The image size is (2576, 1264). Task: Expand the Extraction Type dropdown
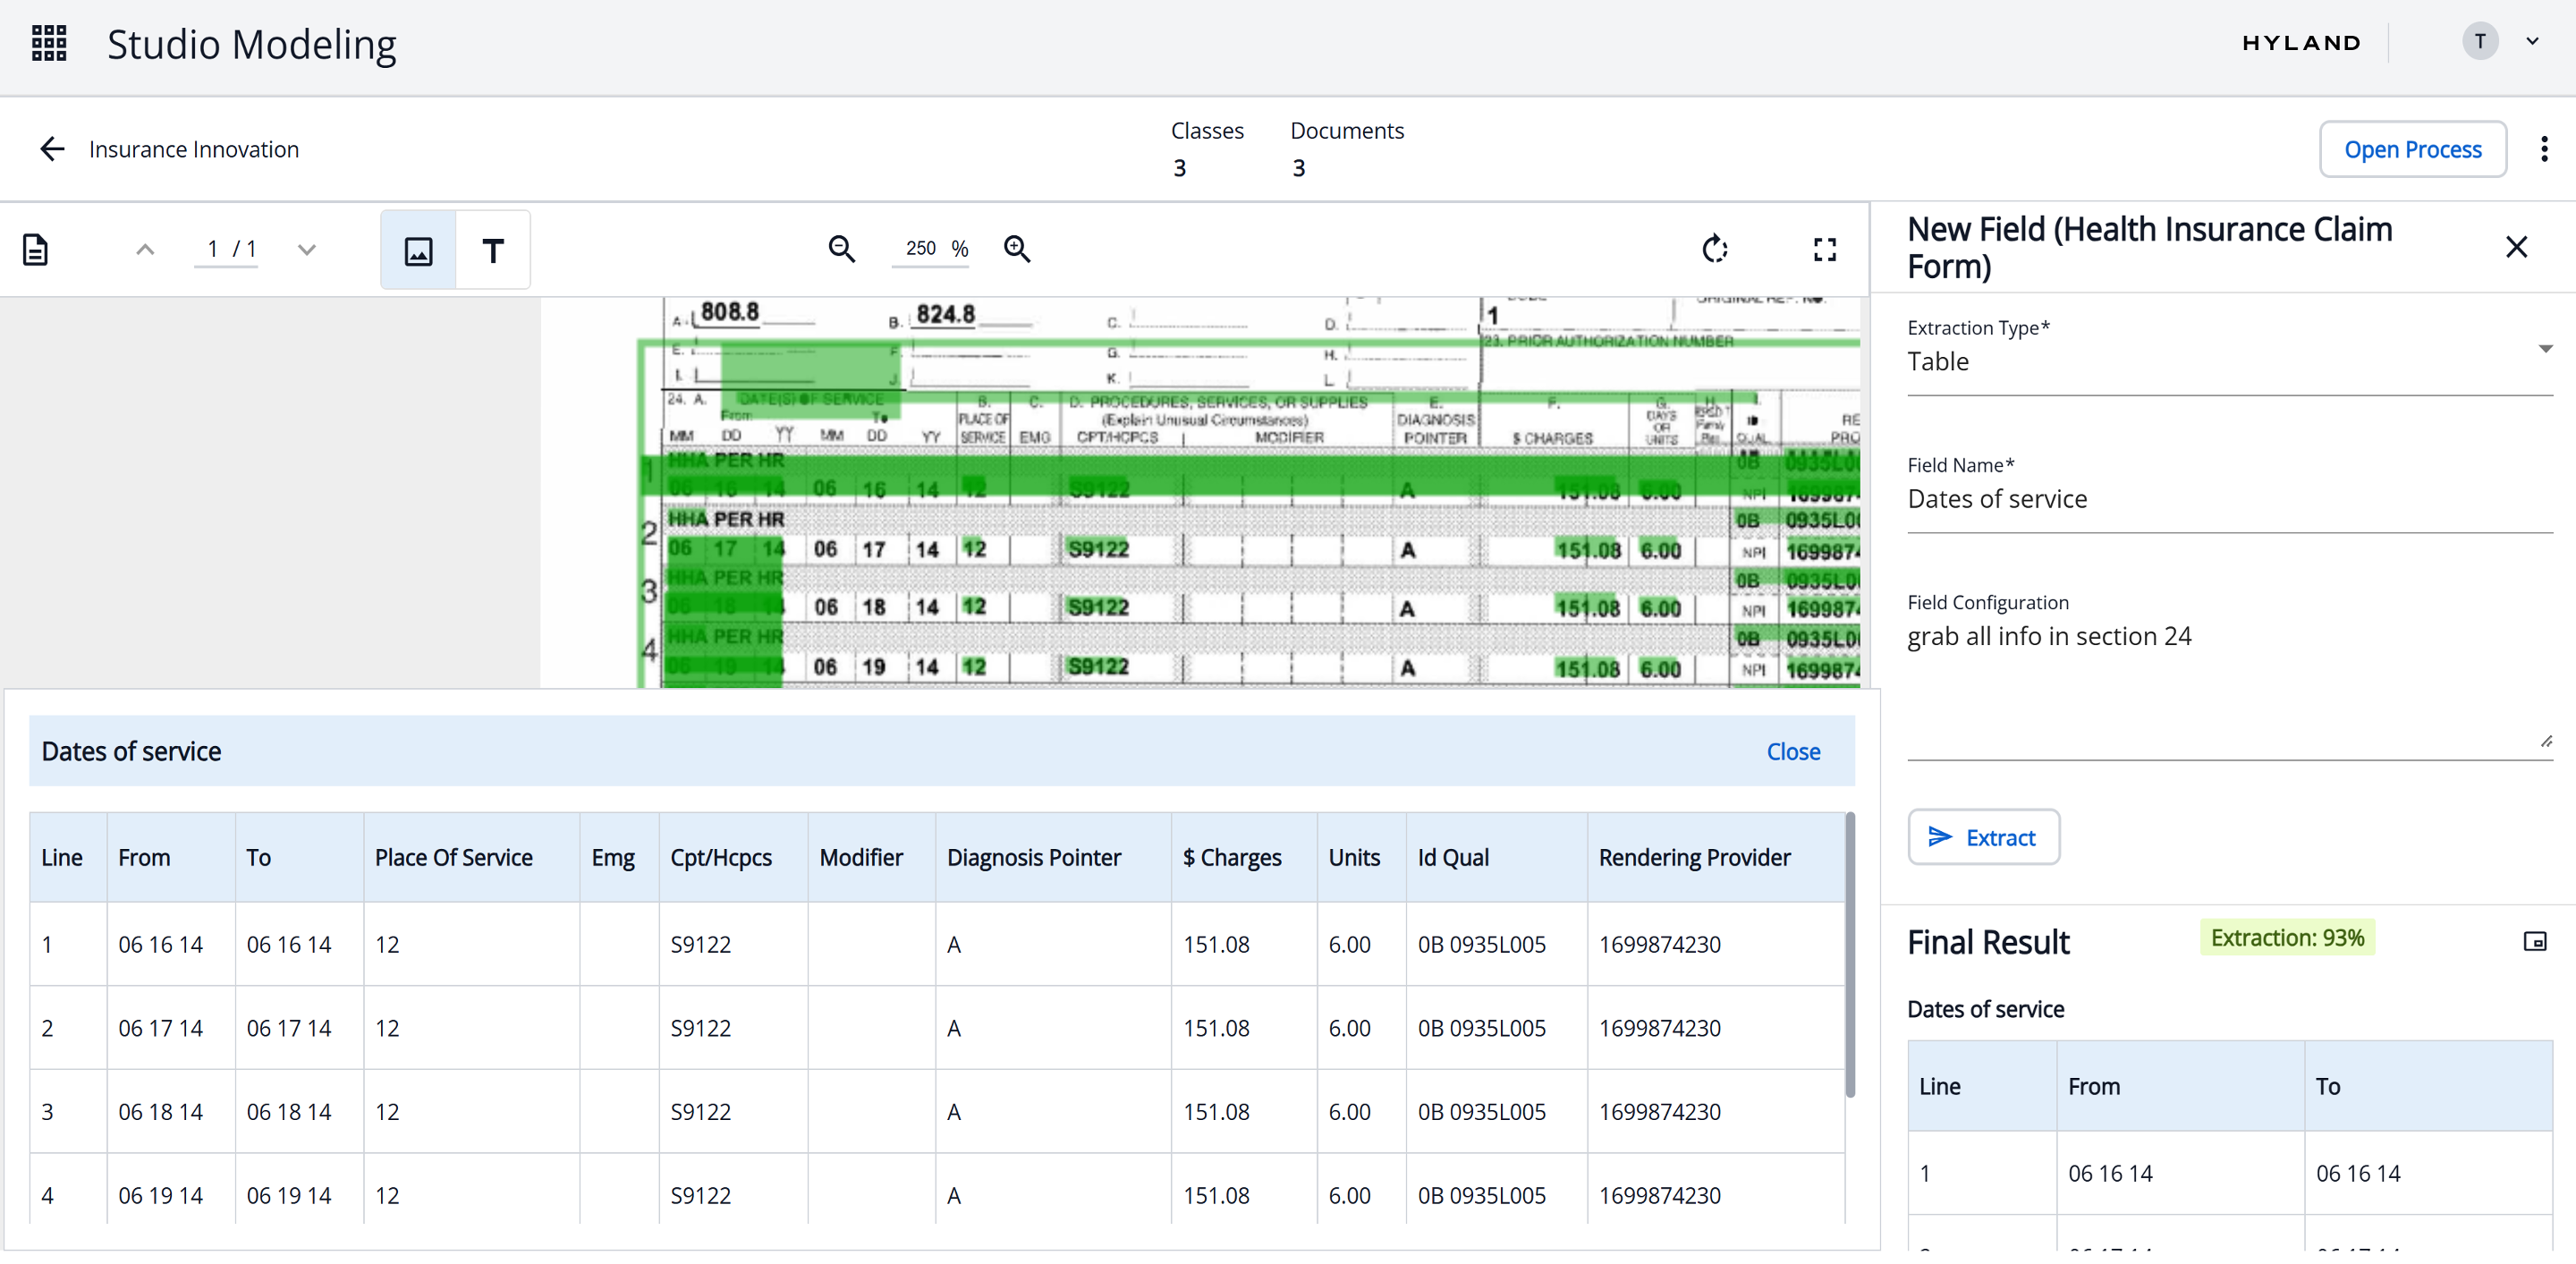click(2545, 349)
